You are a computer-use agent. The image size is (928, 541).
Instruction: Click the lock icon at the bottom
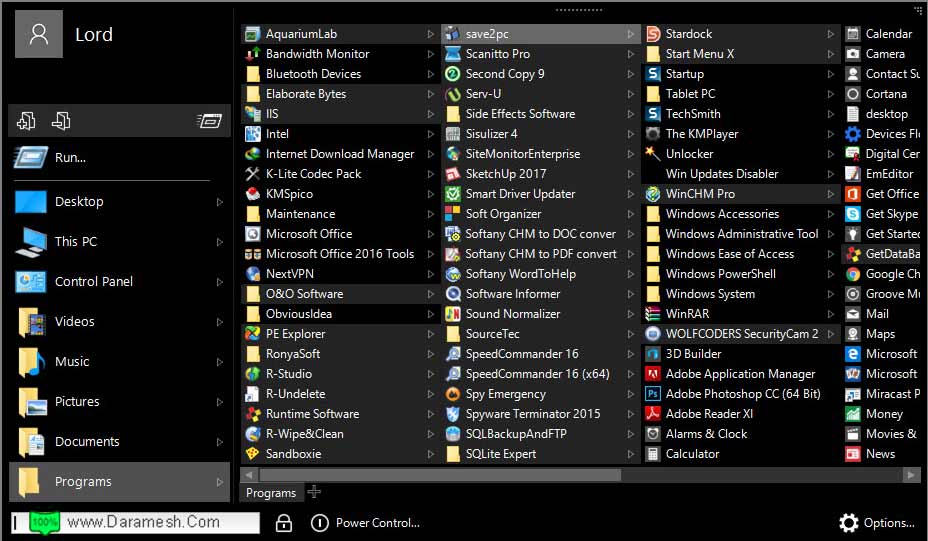pos(283,523)
